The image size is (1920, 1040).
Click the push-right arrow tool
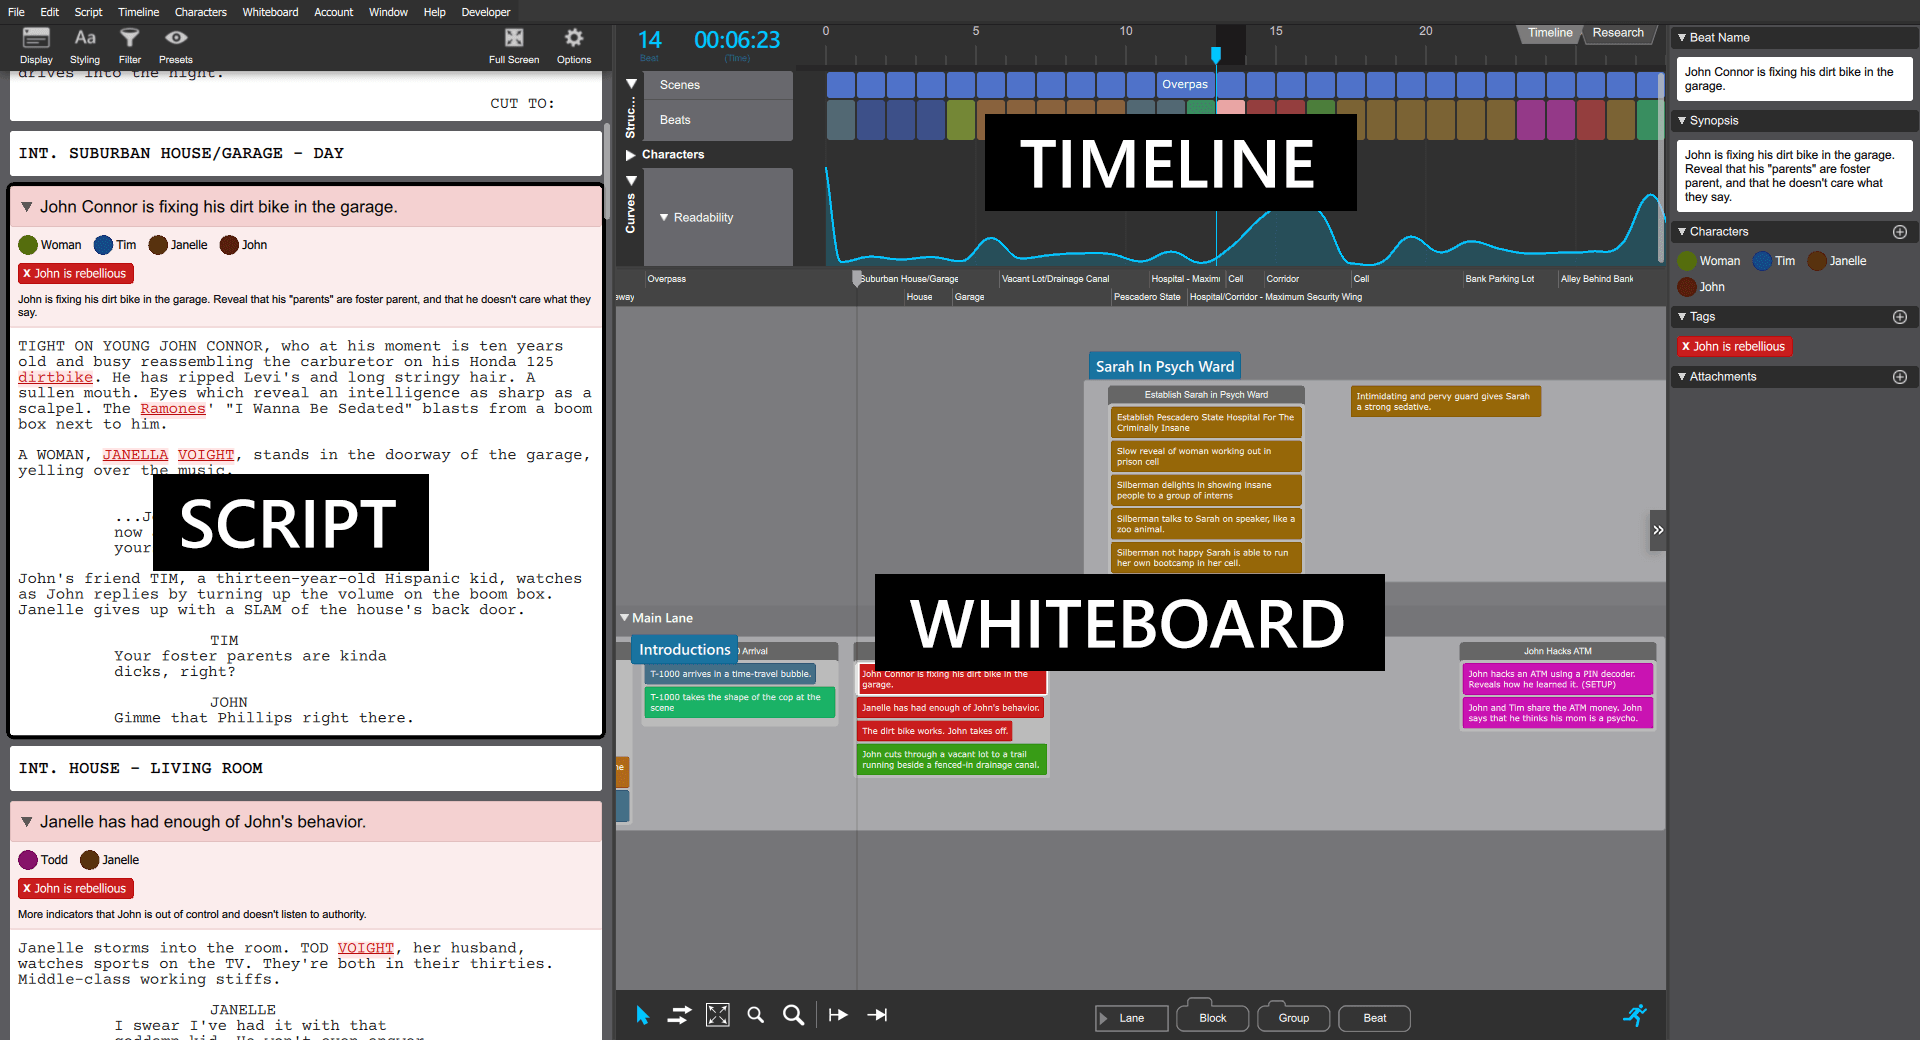coord(838,1016)
